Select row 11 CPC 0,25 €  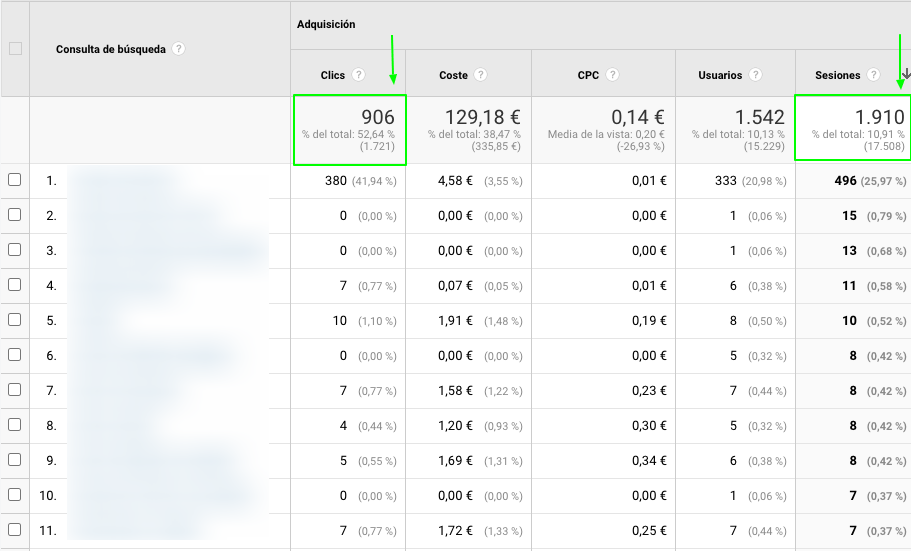649,531
